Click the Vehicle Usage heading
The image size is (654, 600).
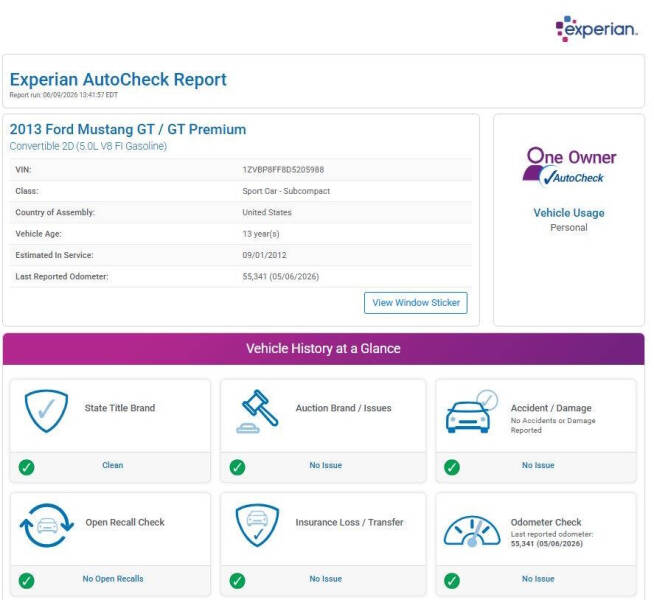click(x=569, y=213)
